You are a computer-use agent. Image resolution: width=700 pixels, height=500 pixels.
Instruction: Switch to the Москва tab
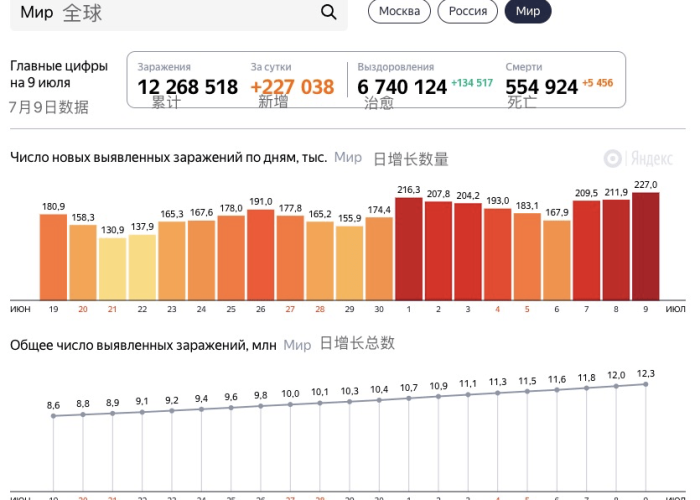point(399,11)
